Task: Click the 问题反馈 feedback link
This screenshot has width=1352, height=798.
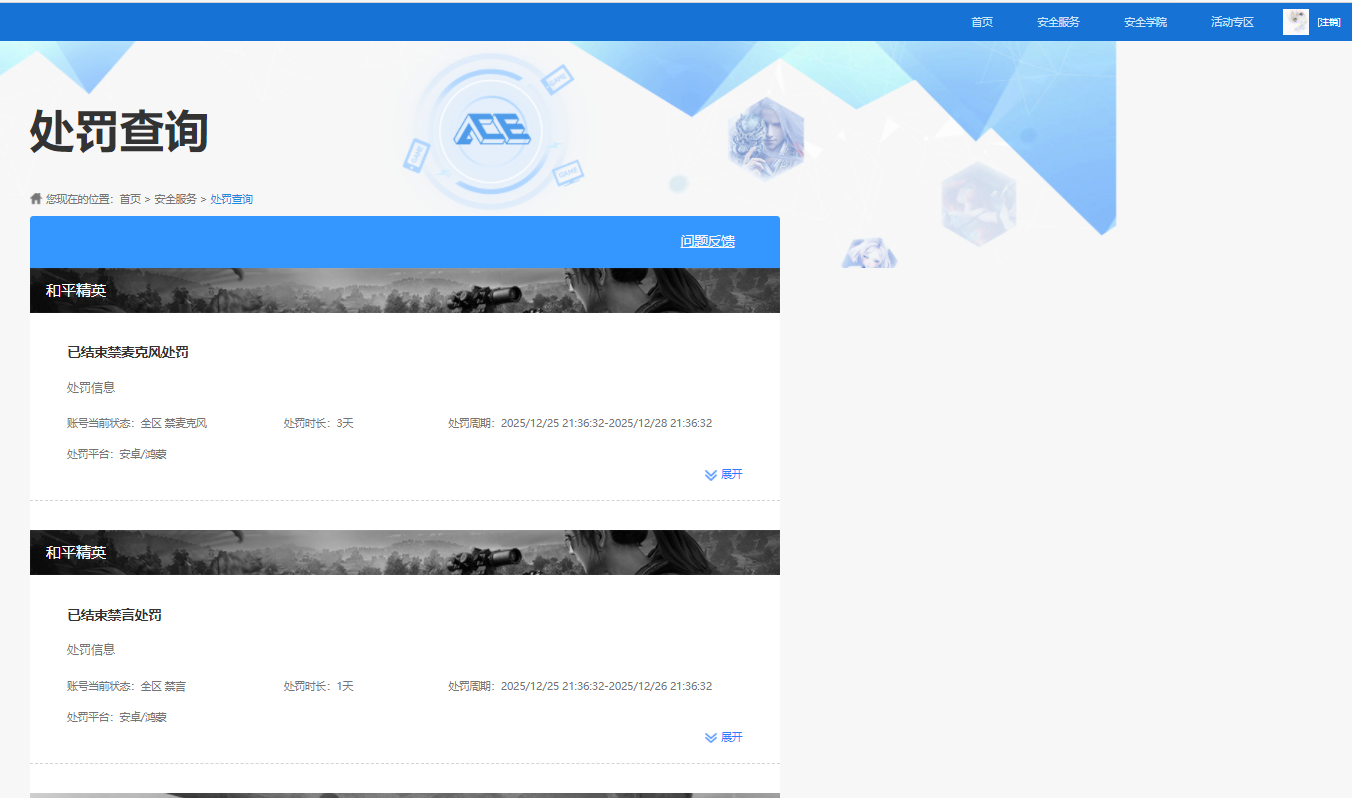Action: [706, 241]
